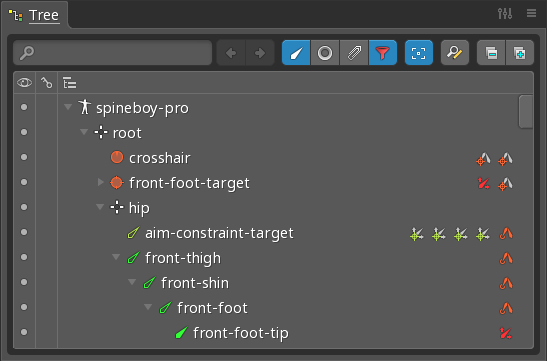Toggle the red funnel filter button
Screen dimensions: 547x361
(x=383, y=53)
